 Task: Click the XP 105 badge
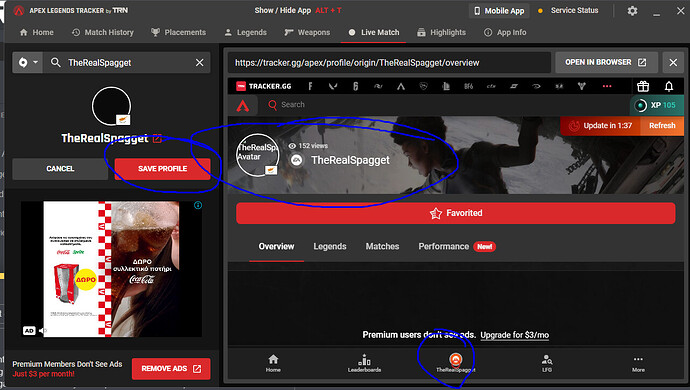(x=657, y=105)
